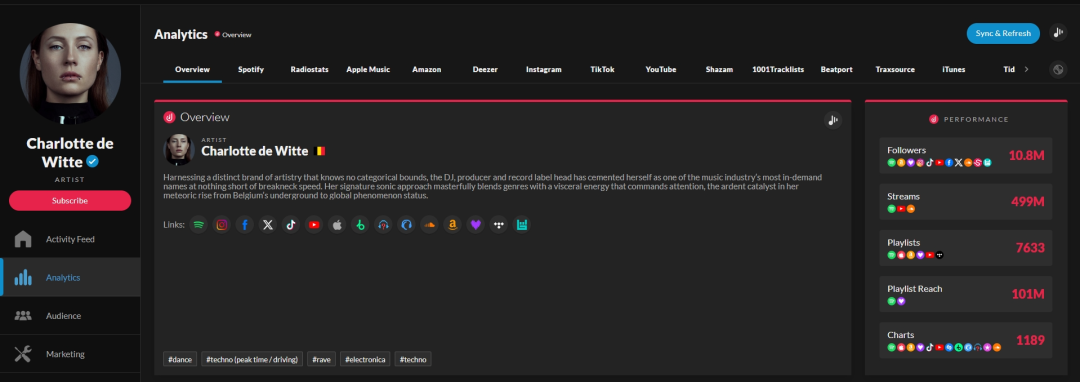Click the Analytics bar chart icon
The image size is (1080, 382).
click(x=23, y=277)
